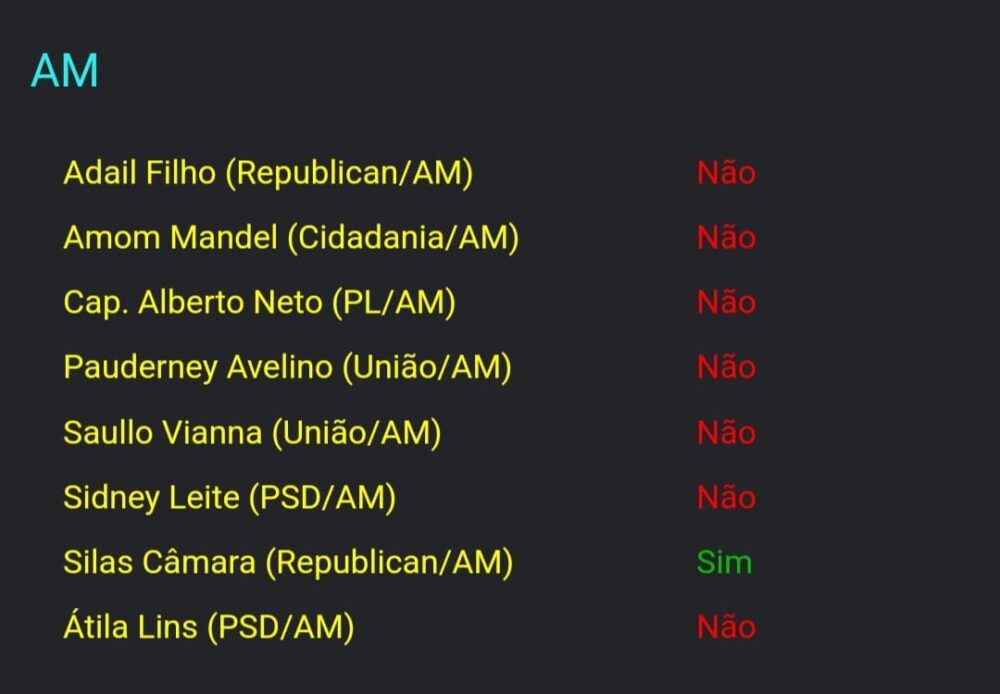Select Silas Câmara's name in the list
The image size is (1000, 694).
coord(159,563)
